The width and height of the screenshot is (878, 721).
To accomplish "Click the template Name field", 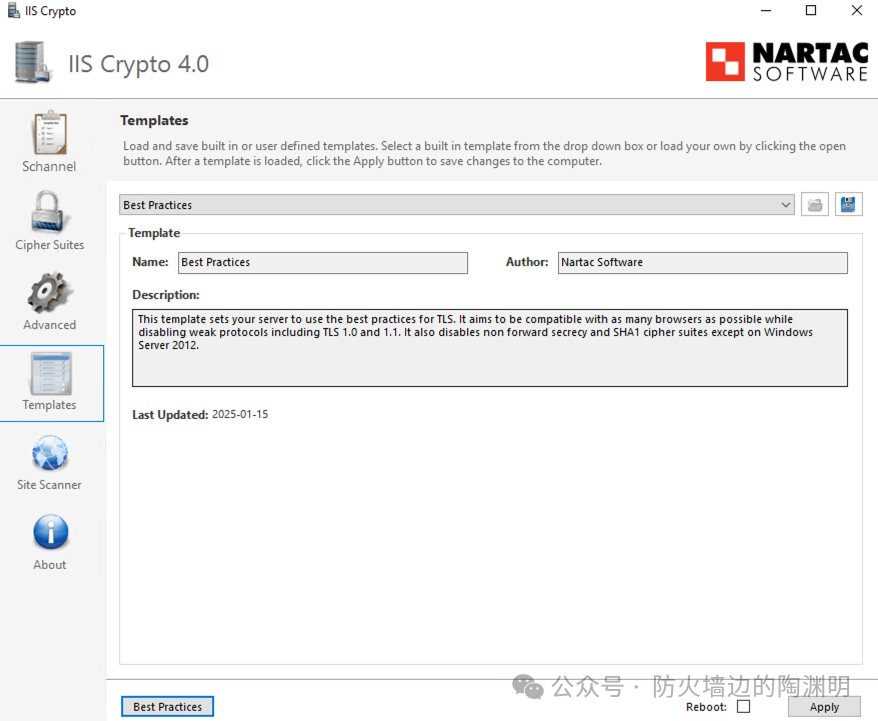I will coord(322,262).
